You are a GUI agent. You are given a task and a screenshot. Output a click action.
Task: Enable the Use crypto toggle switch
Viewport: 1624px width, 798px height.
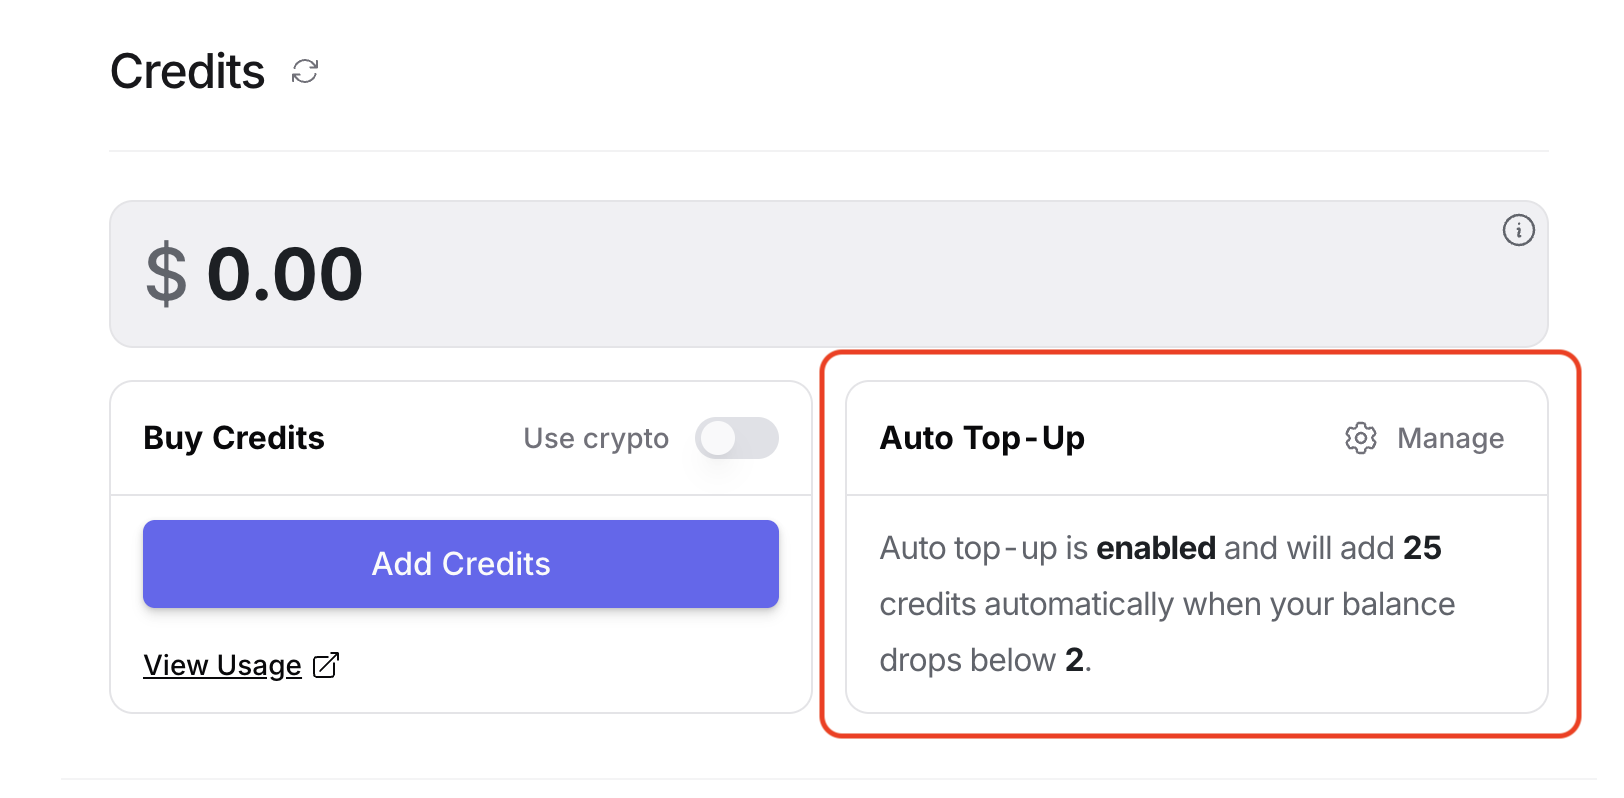pyautogui.click(x=737, y=438)
